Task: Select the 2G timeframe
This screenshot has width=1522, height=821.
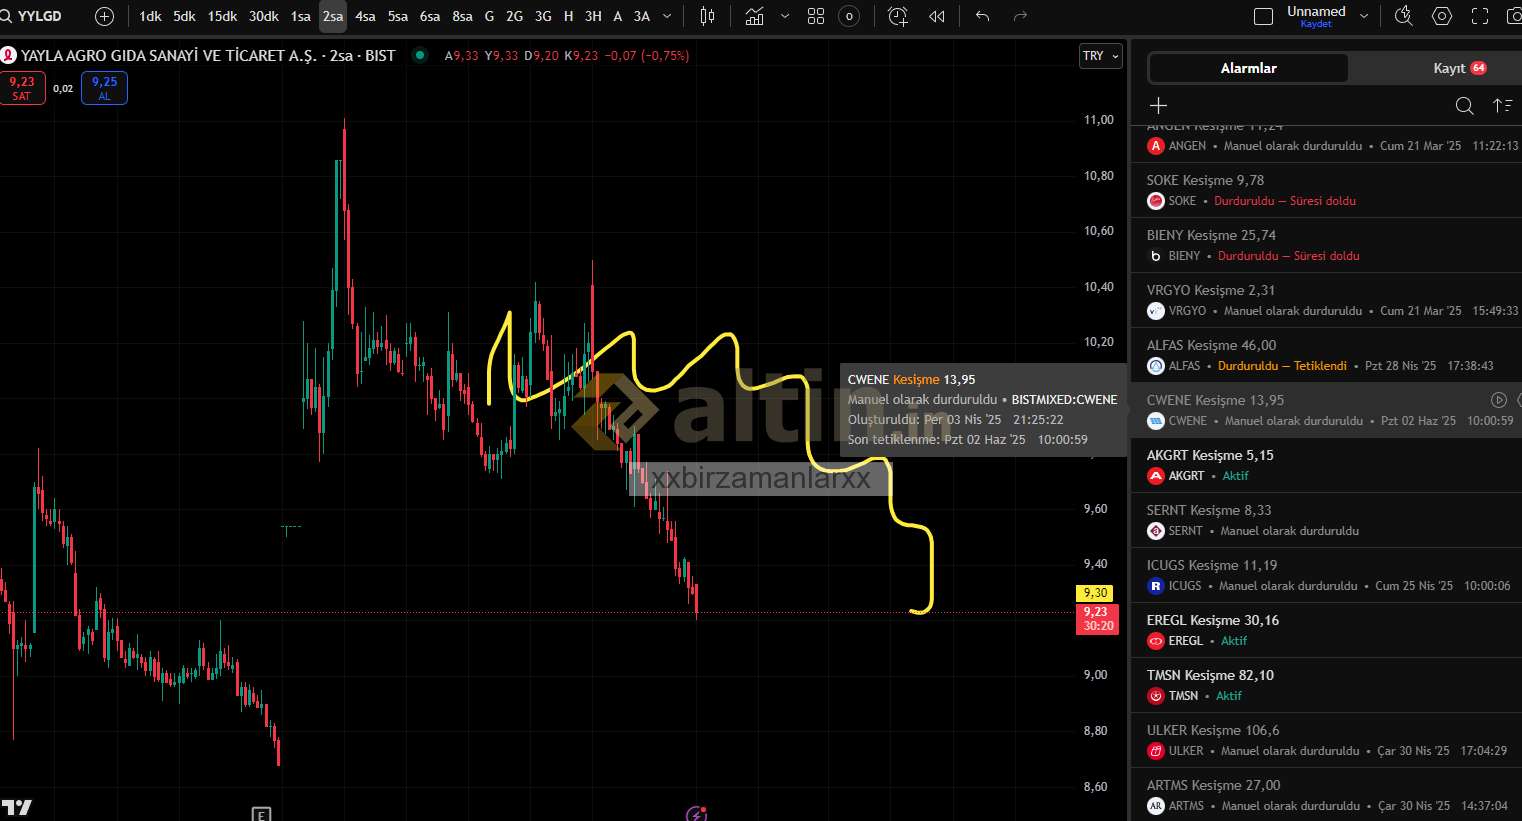Action: (514, 16)
